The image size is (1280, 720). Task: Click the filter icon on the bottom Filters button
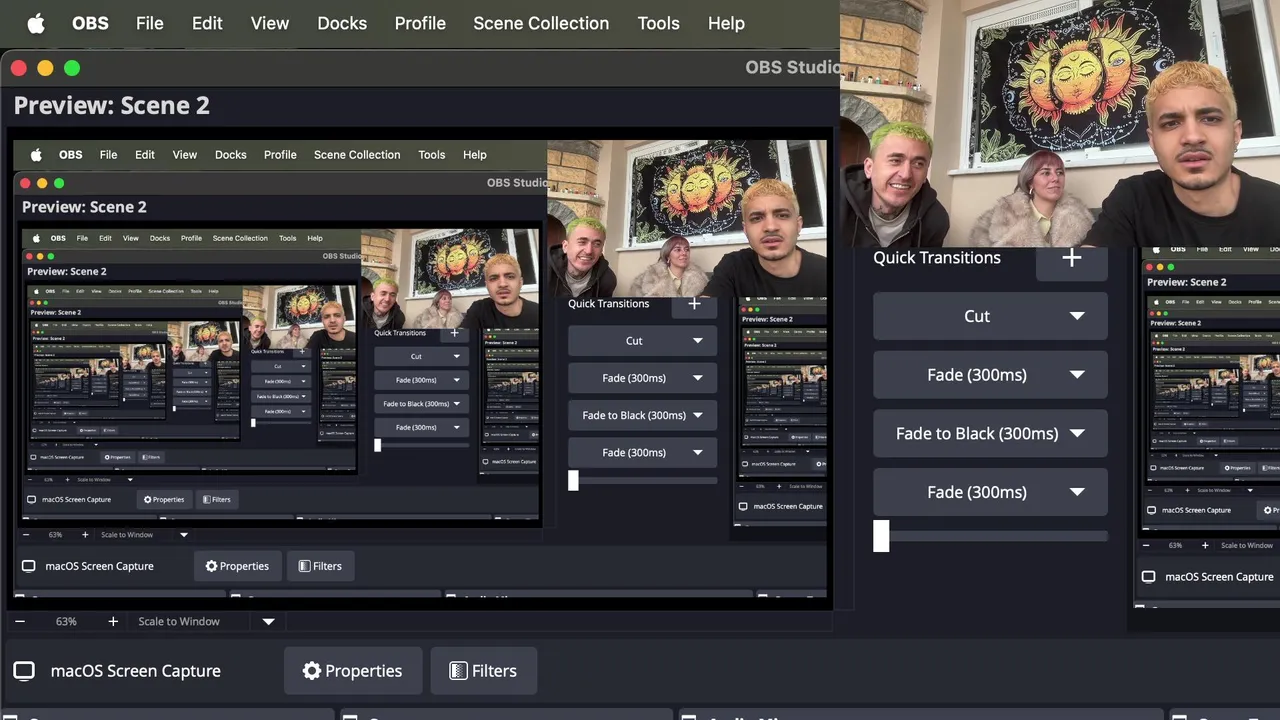[x=458, y=671]
